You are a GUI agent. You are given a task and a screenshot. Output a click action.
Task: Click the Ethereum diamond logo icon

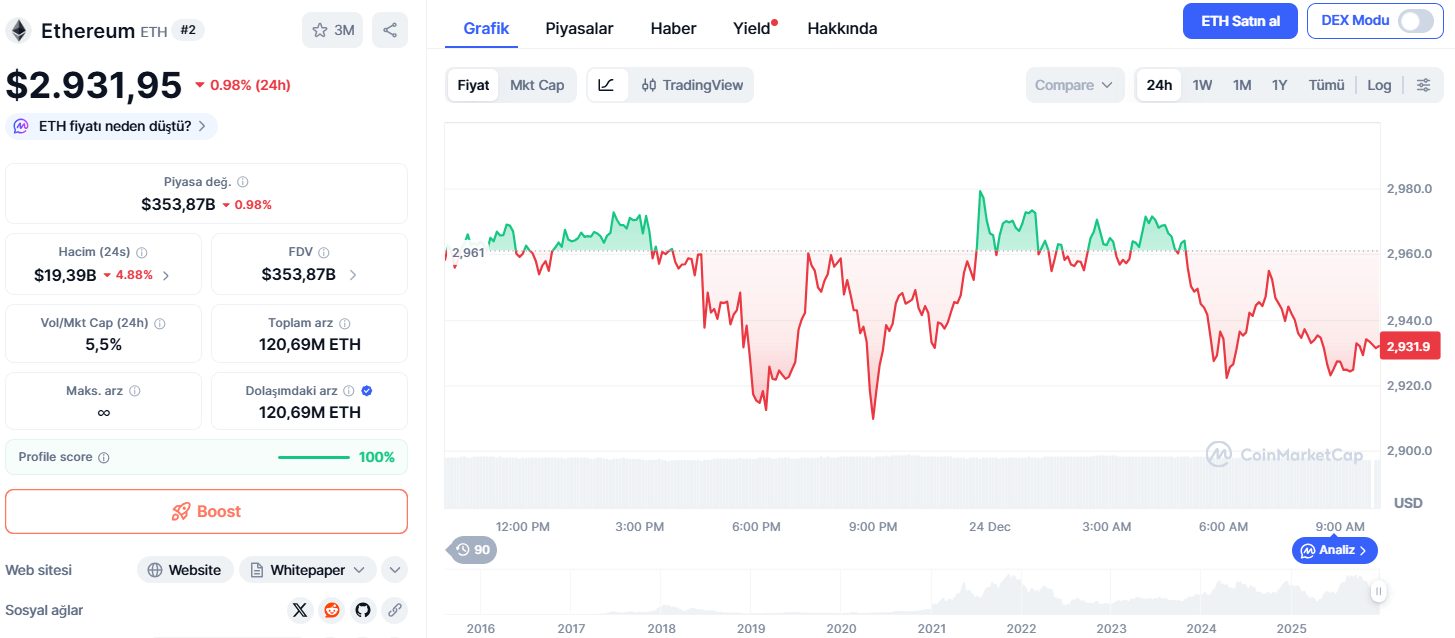tap(18, 31)
